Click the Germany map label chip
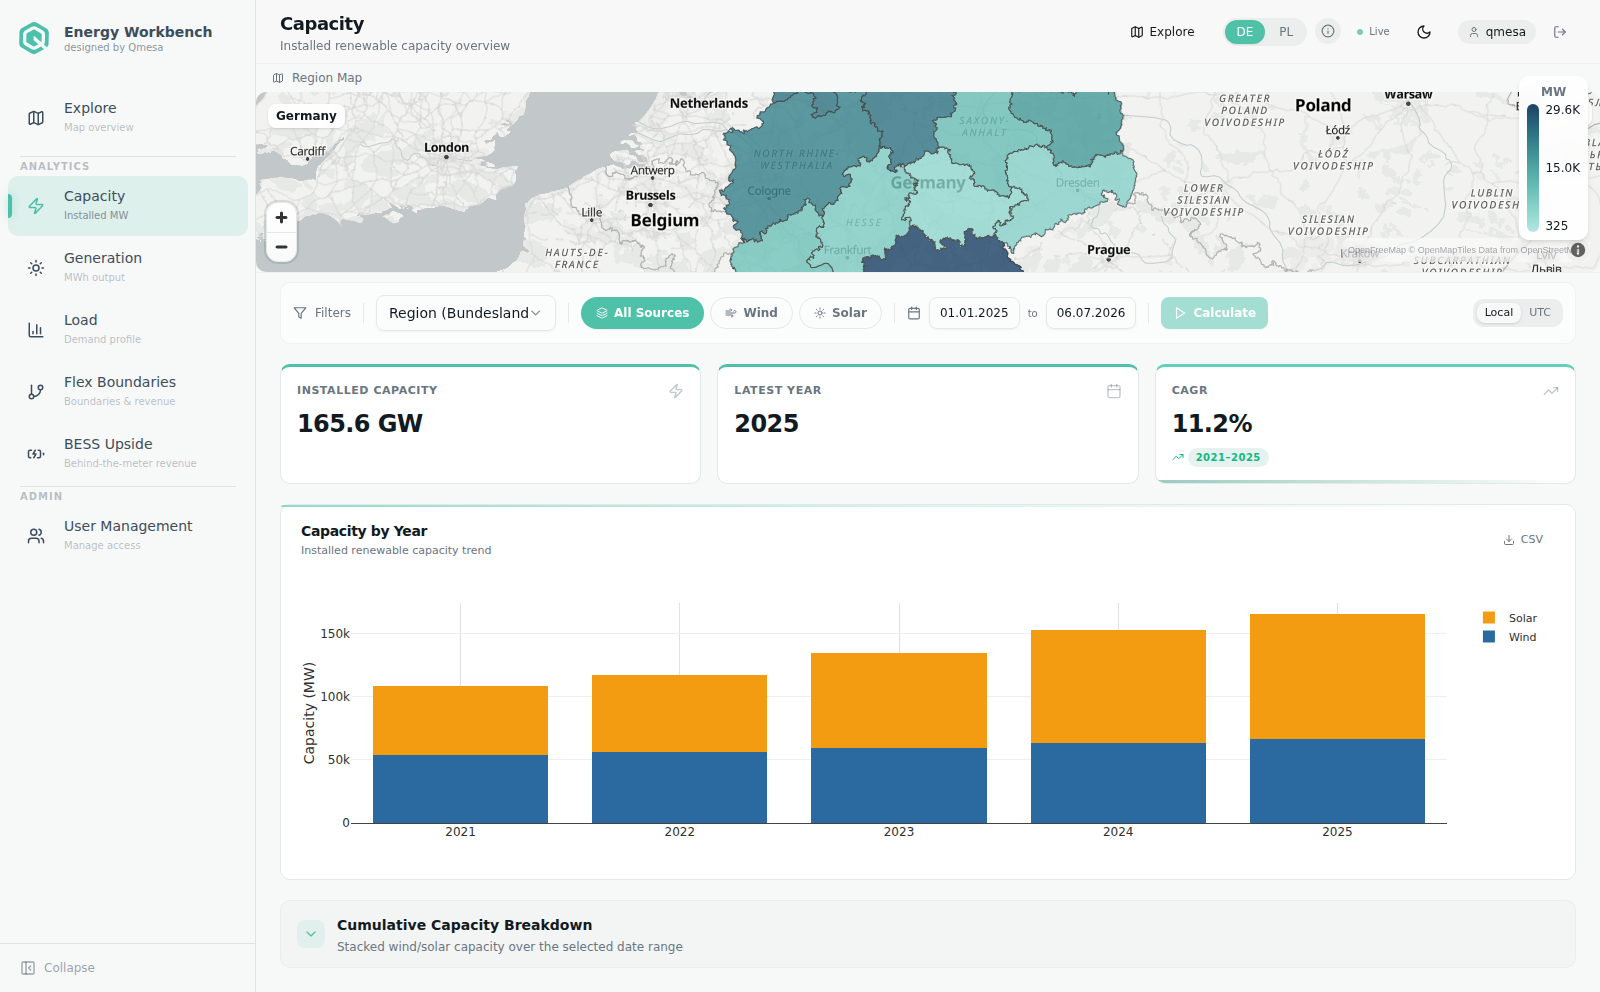Image resolution: width=1600 pixels, height=992 pixels. click(x=306, y=116)
